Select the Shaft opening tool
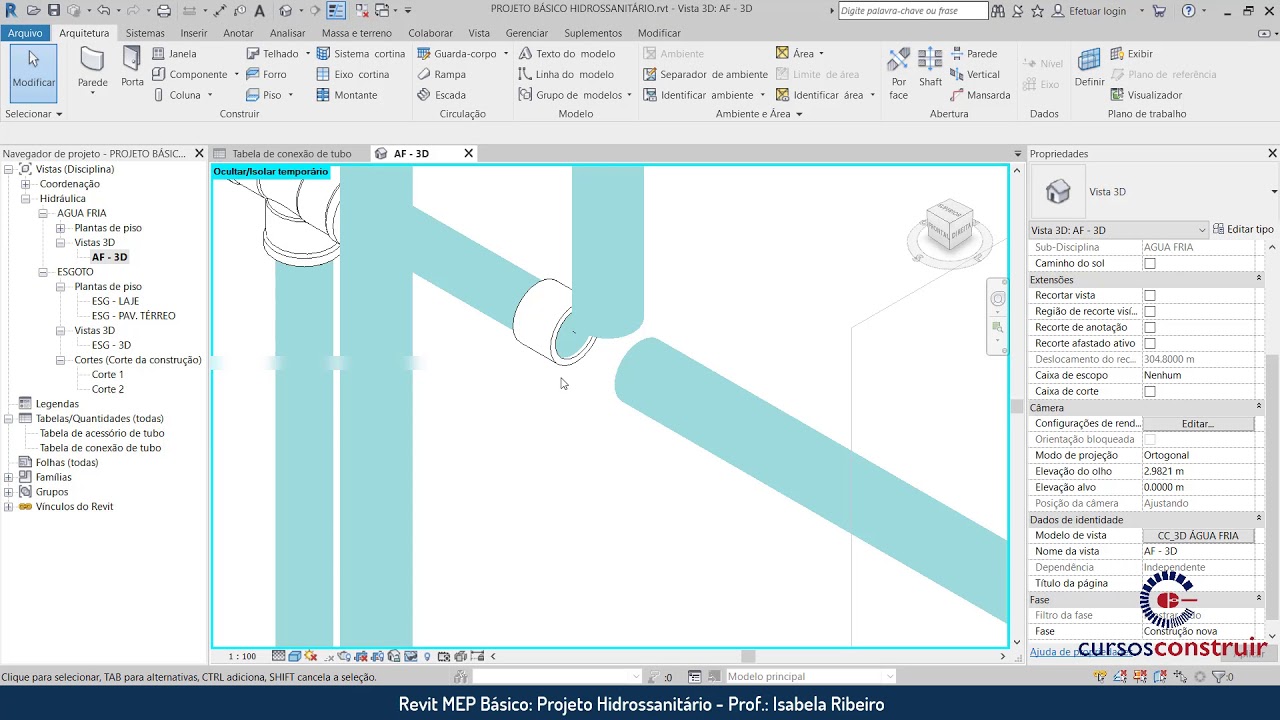This screenshot has height=720, width=1280. click(x=930, y=68)
